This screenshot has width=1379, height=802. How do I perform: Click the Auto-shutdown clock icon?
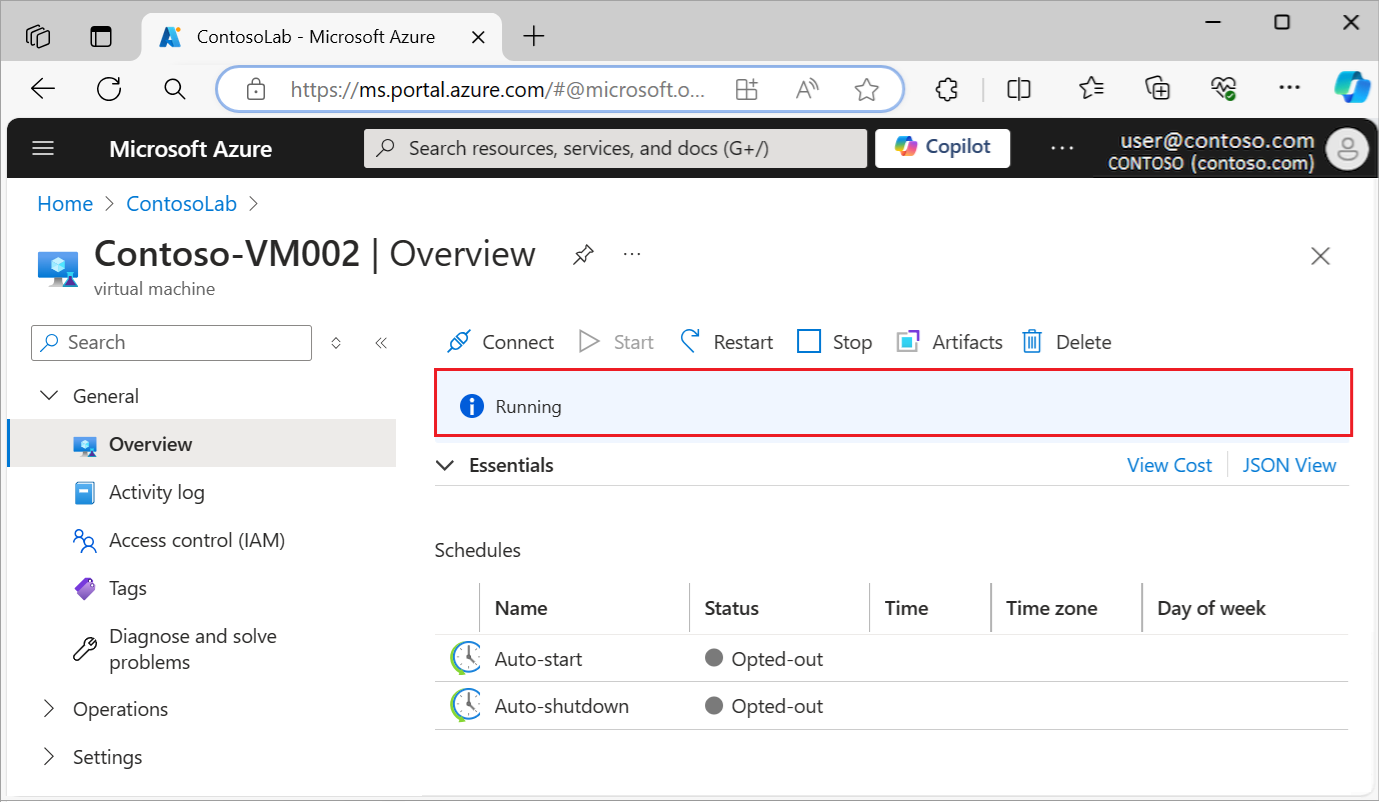pos(465,706)
